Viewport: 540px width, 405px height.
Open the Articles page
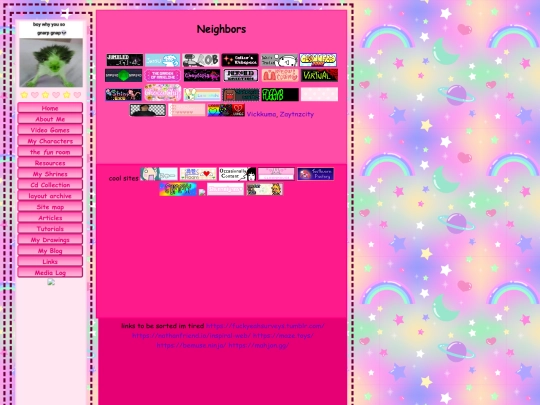pyautogui.click(x=50, y=218)
